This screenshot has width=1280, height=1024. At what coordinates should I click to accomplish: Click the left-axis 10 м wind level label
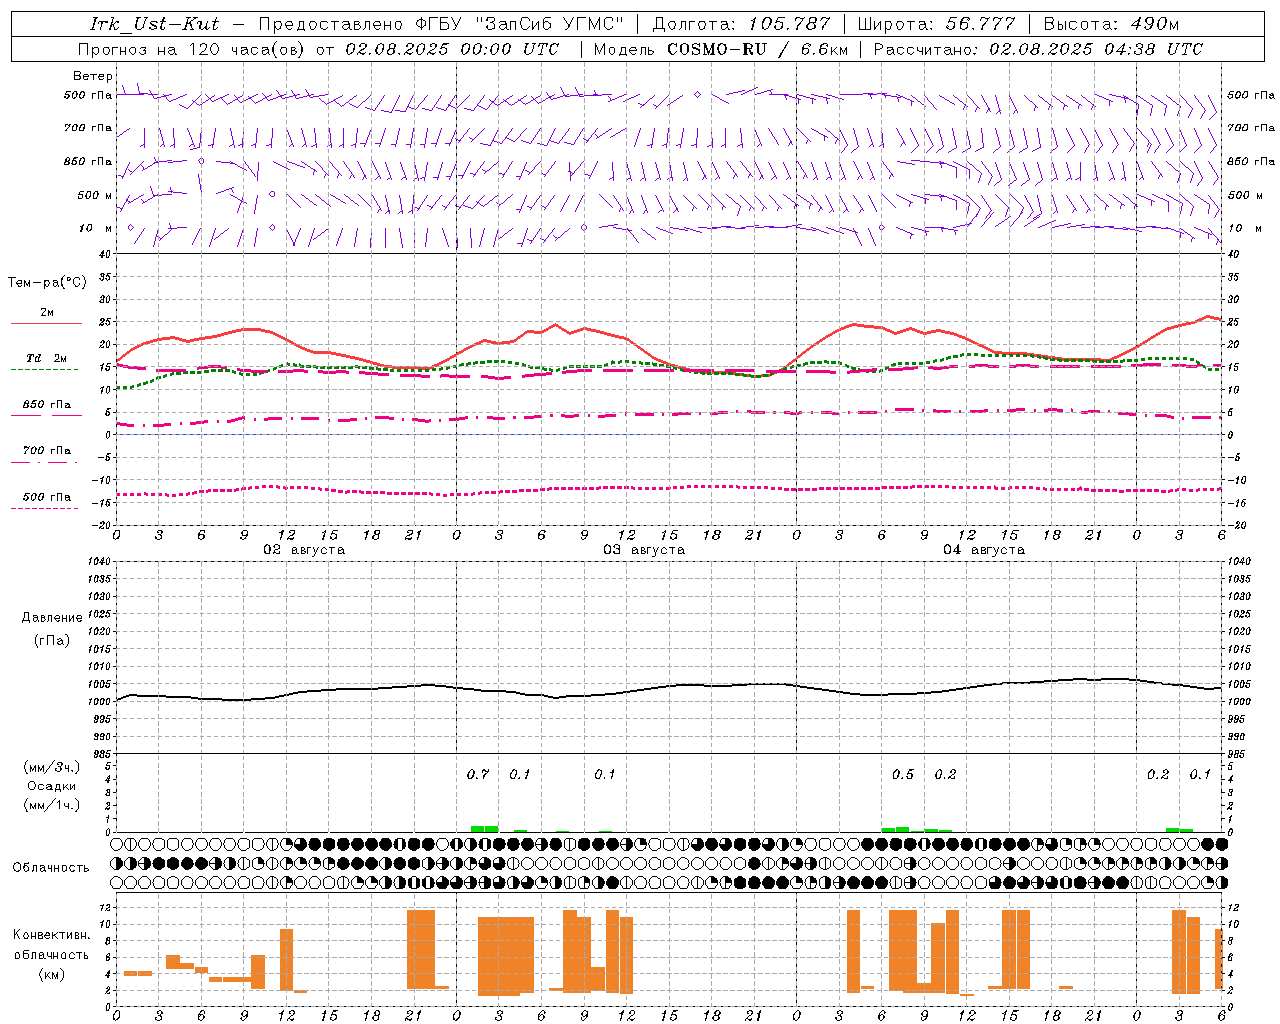pyautogui.click(x=96, y=228)
